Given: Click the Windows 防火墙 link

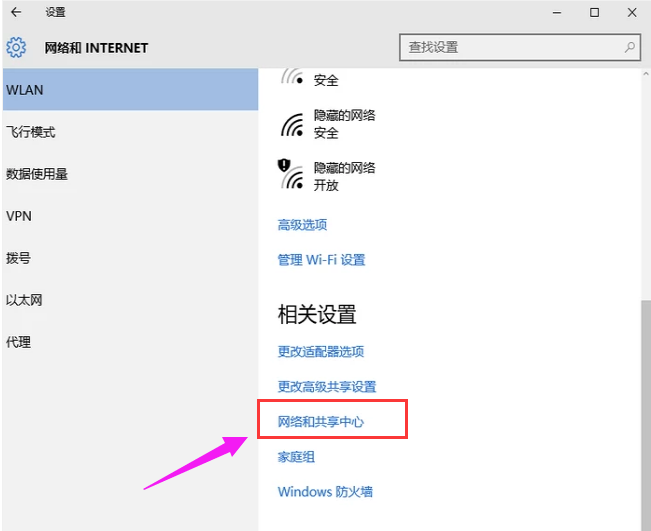Looking at the screenshot, I should coord(325,492).
